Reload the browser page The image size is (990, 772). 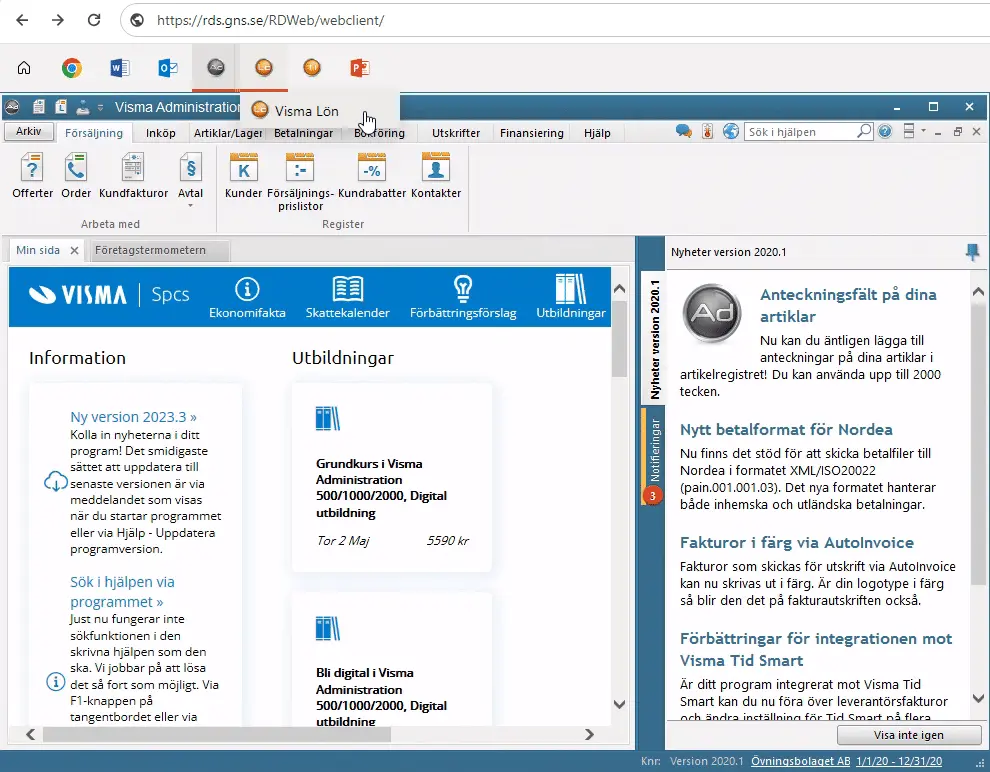pos(94,20)
